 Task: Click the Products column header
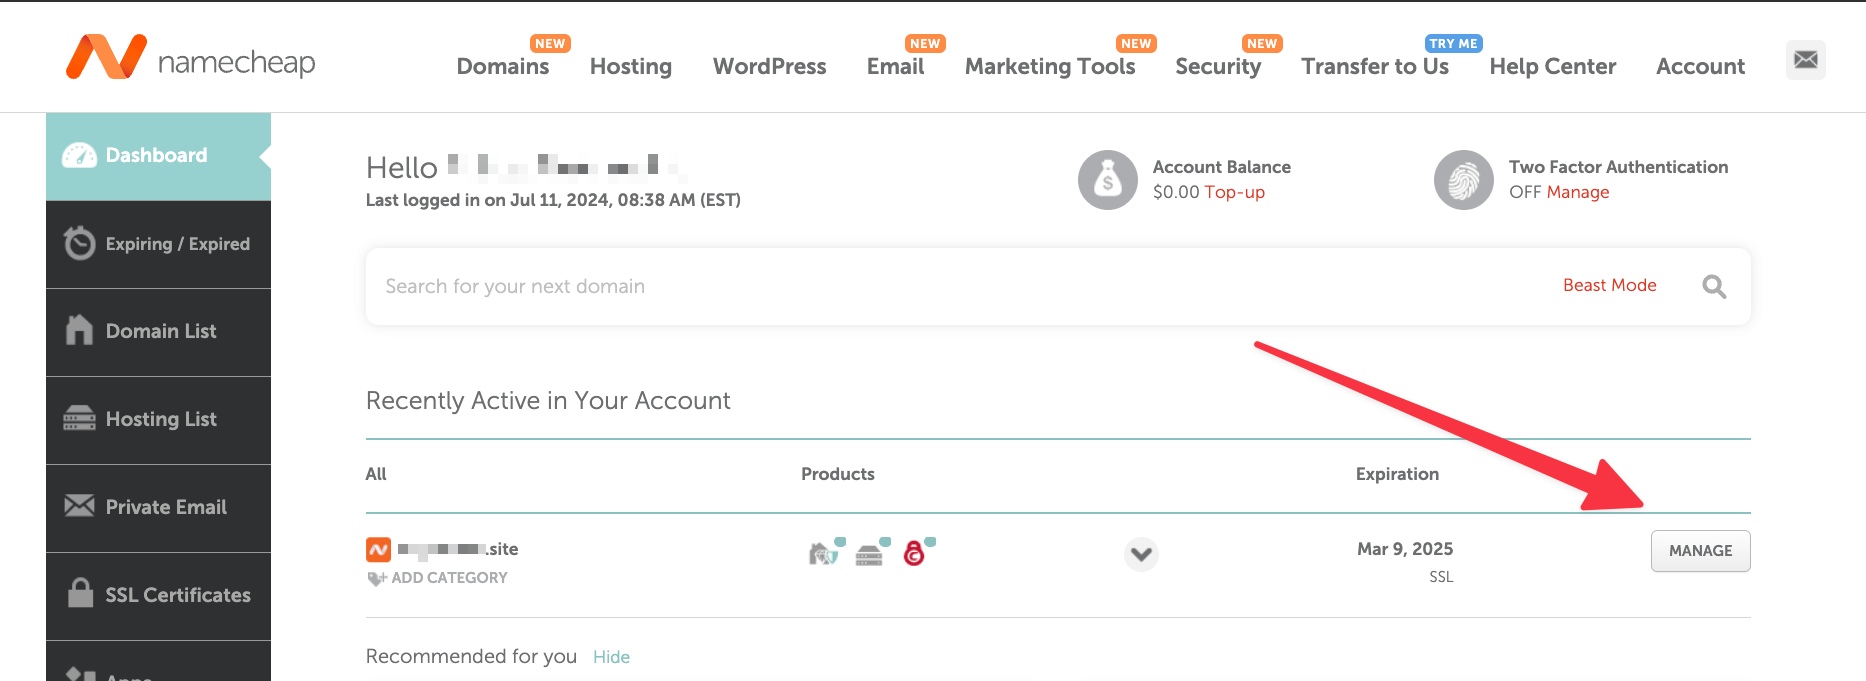[838, 474]
